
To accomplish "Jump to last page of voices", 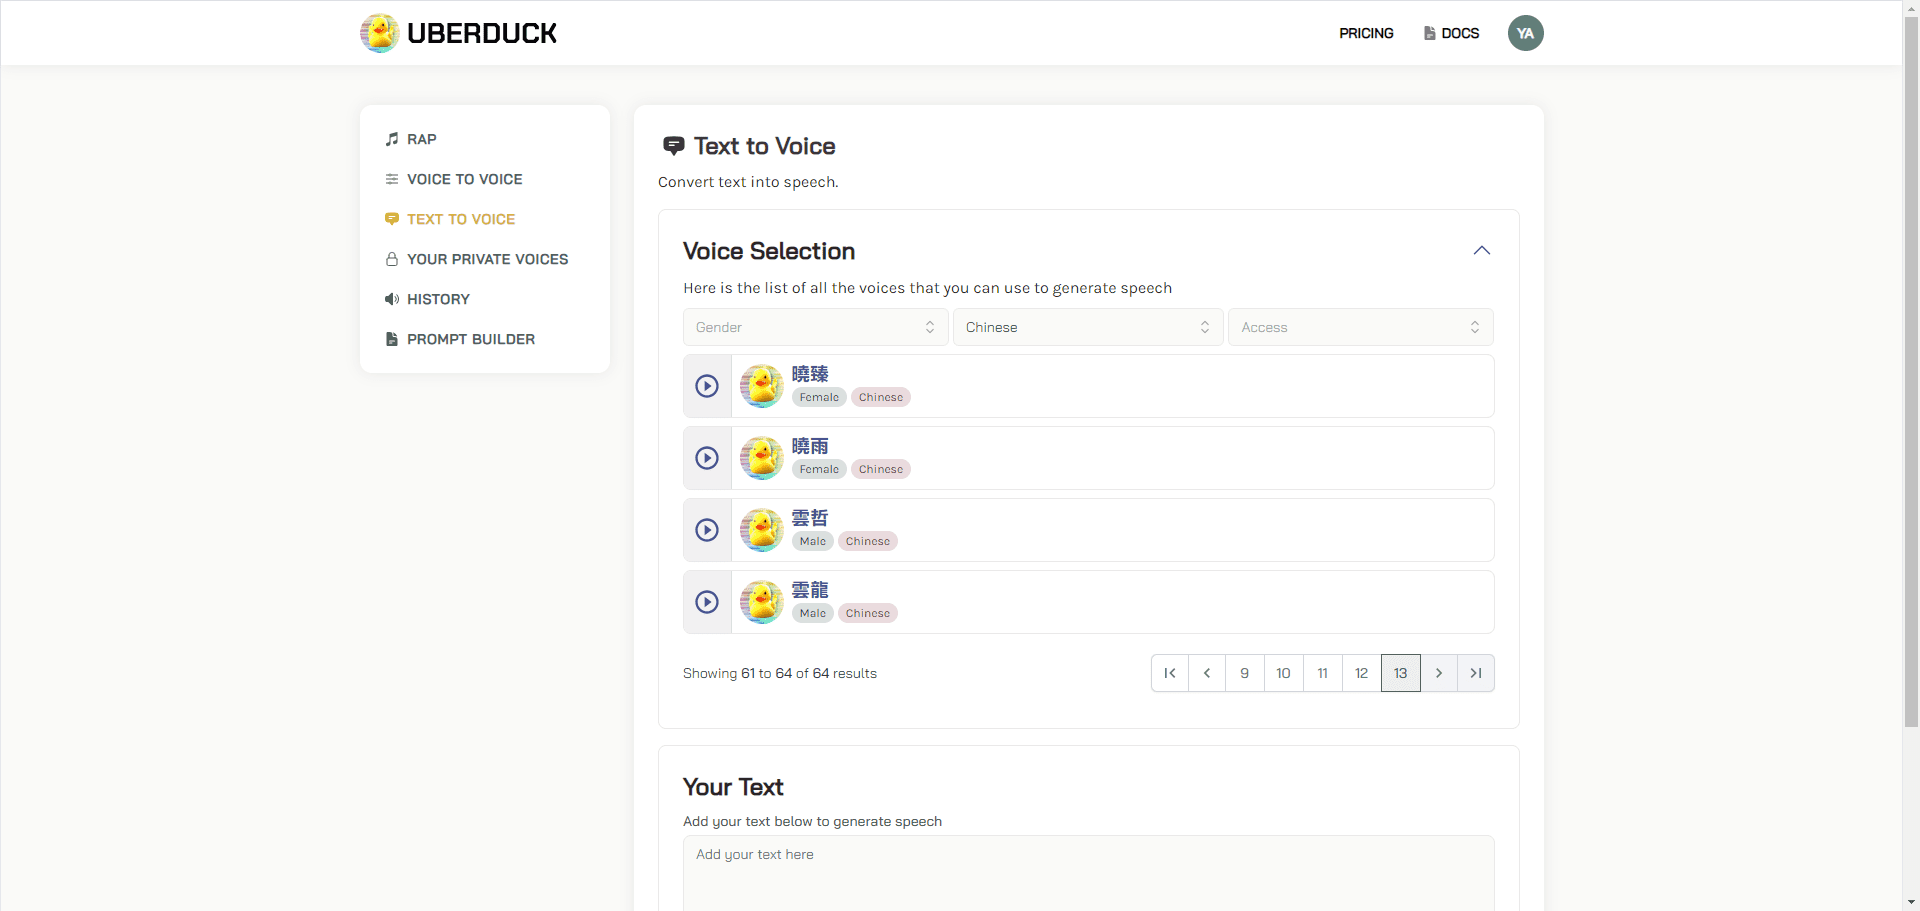I will (1476, 673).
